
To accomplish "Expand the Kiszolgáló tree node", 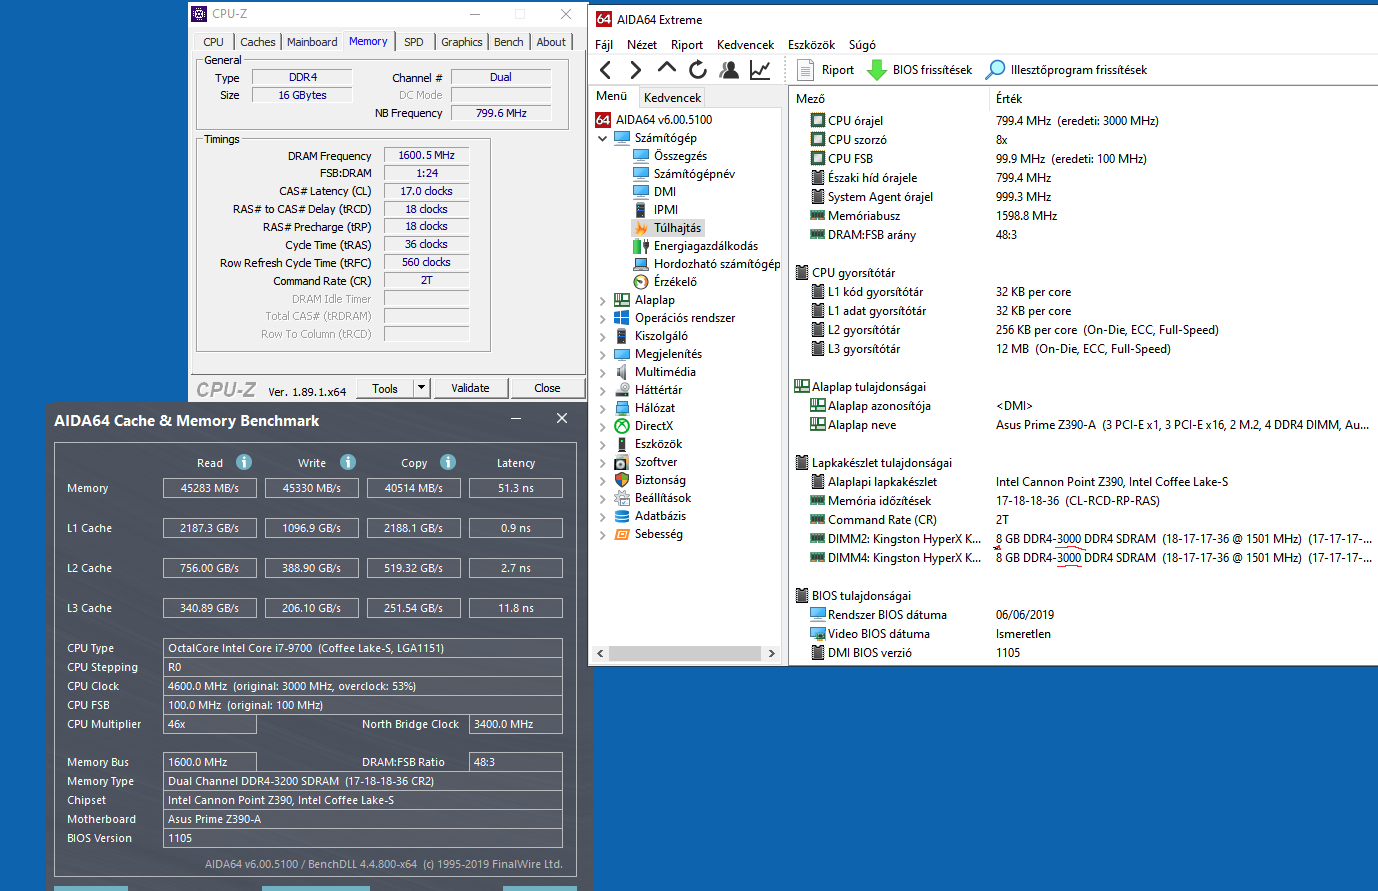I will tap(603, 336).
